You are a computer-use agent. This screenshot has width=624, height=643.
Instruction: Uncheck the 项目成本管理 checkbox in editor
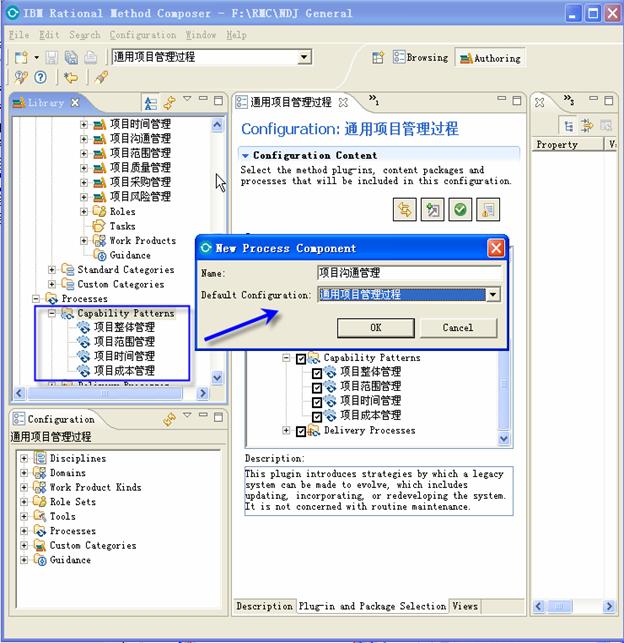coord(317,417)
